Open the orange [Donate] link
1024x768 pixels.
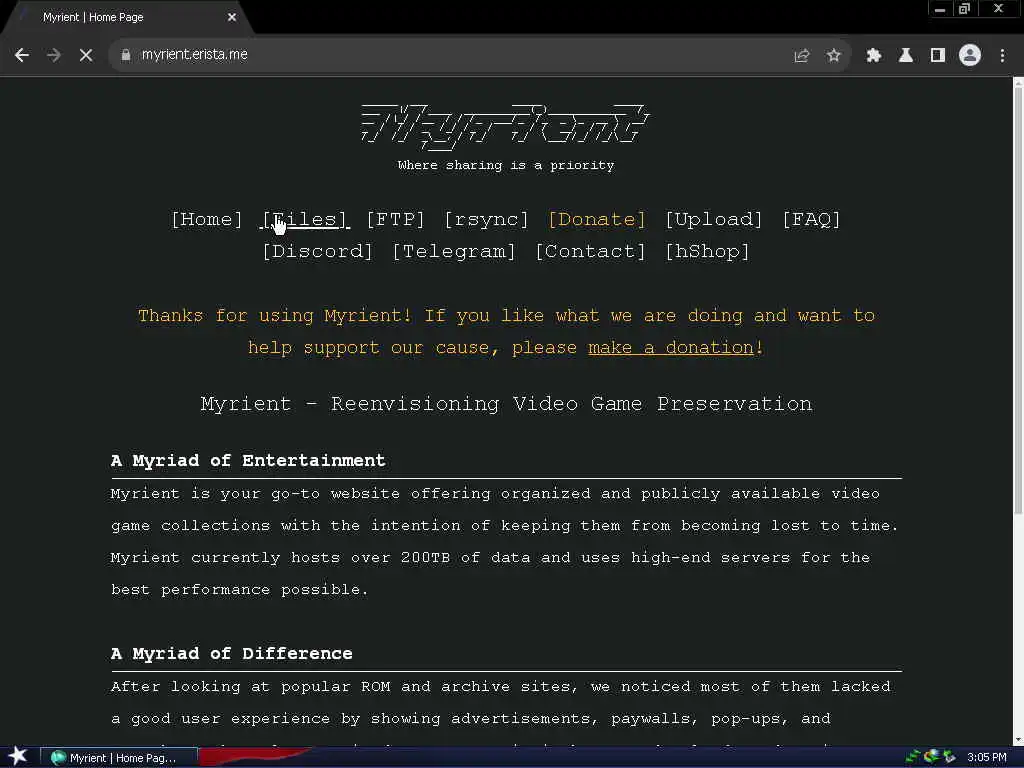click(597, 219)
